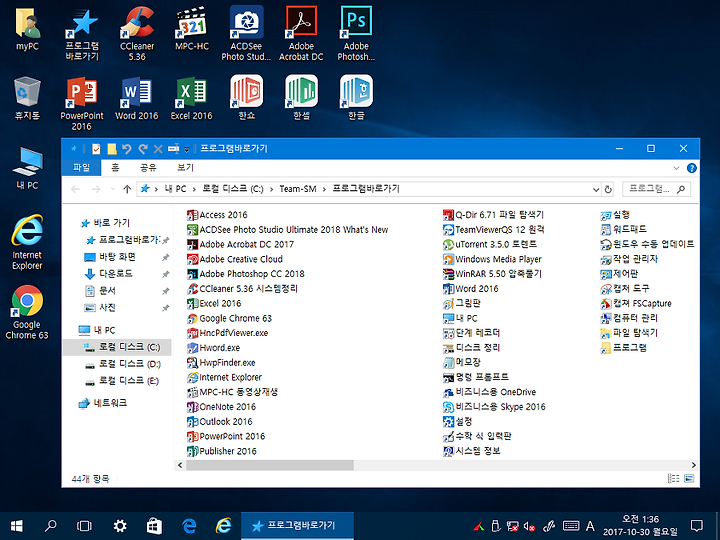
Task: Click Undo icon in quick access toolbar
Action: [127, 149]
